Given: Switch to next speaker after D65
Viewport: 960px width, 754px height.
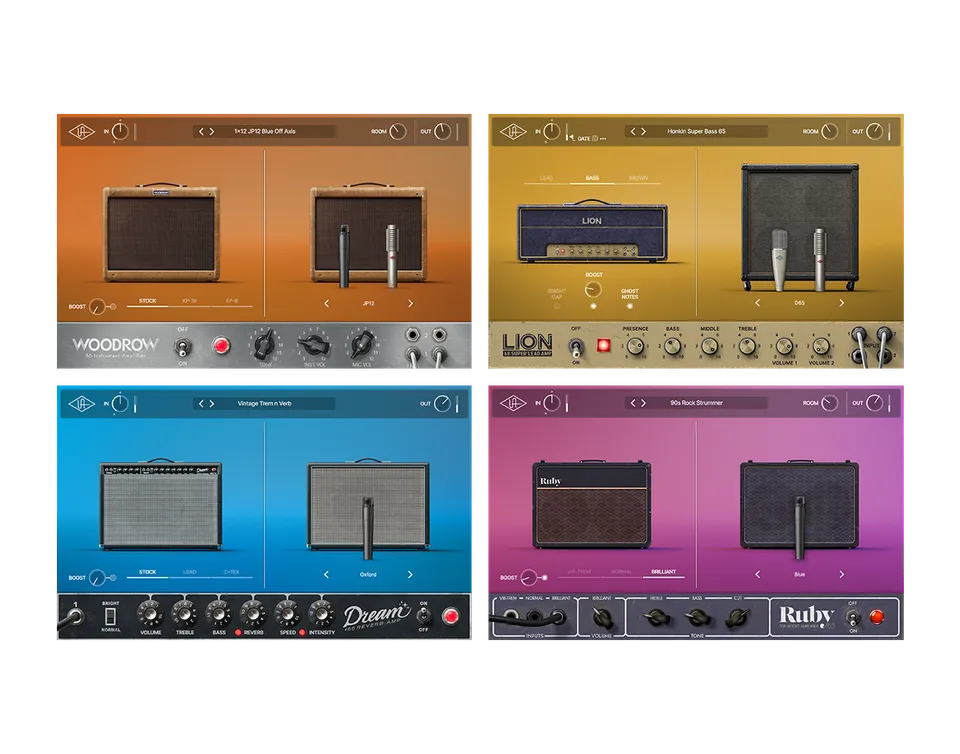Looking at the screenshot, I should [841, 303].
